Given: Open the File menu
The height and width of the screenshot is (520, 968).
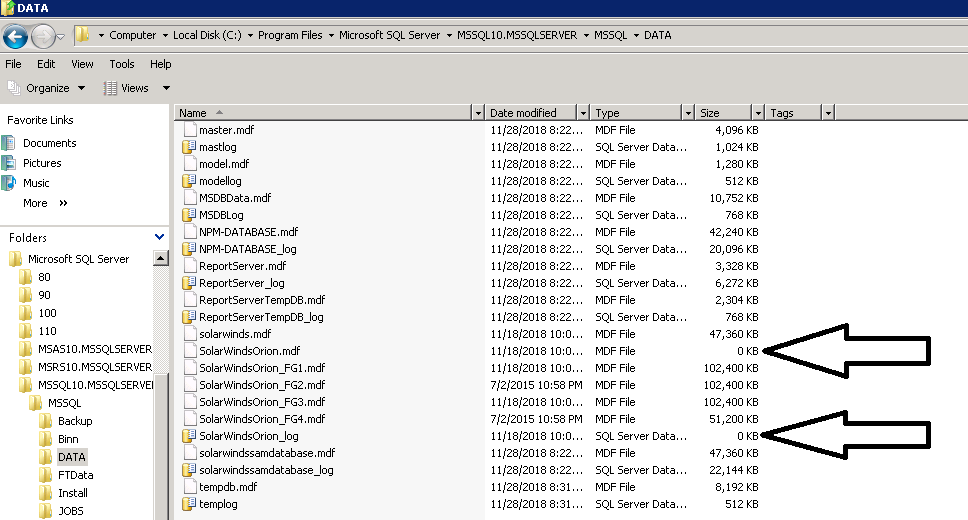Looking at the screenshot, I should [x=13, y=64].
